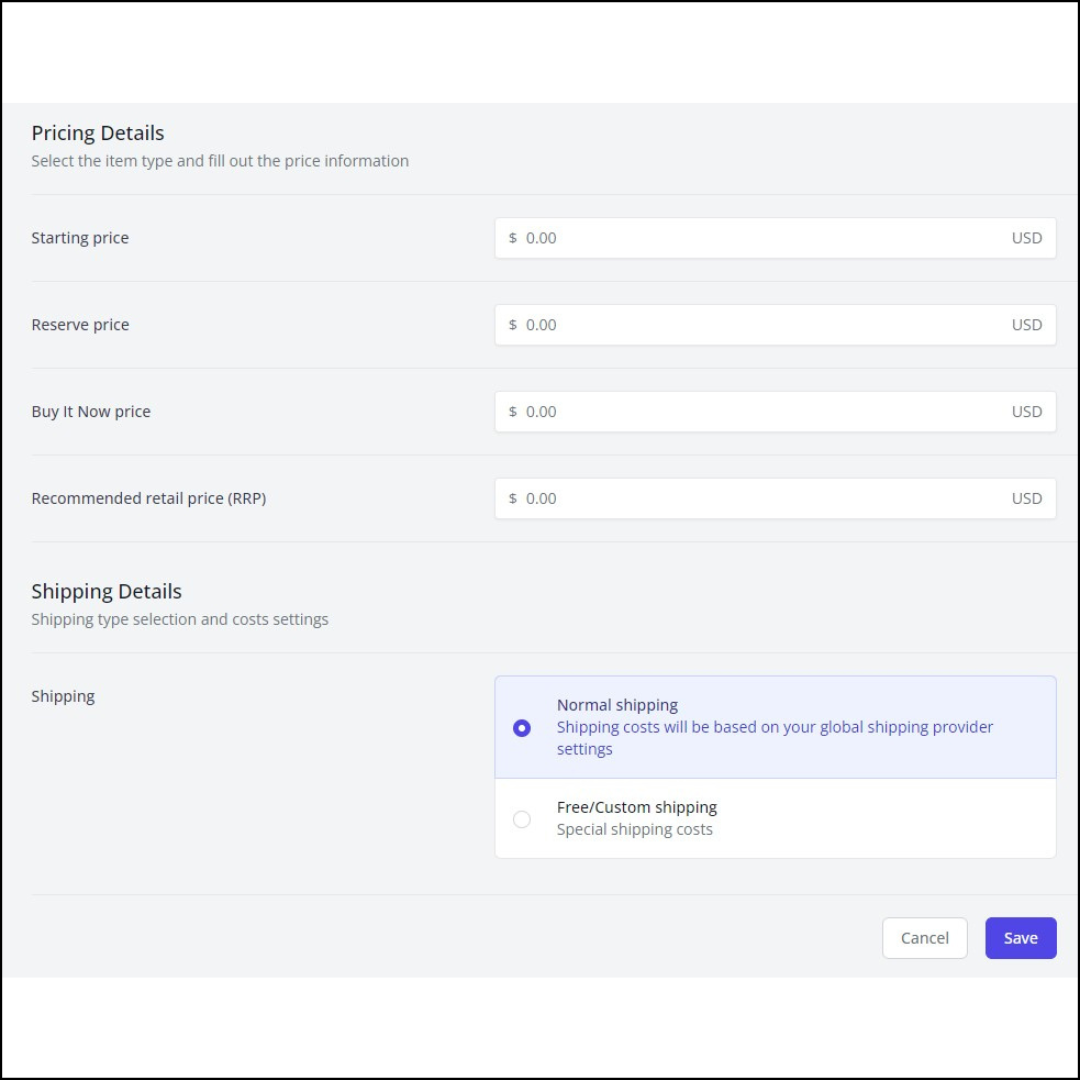Click the Save button

pos(1020,937)
